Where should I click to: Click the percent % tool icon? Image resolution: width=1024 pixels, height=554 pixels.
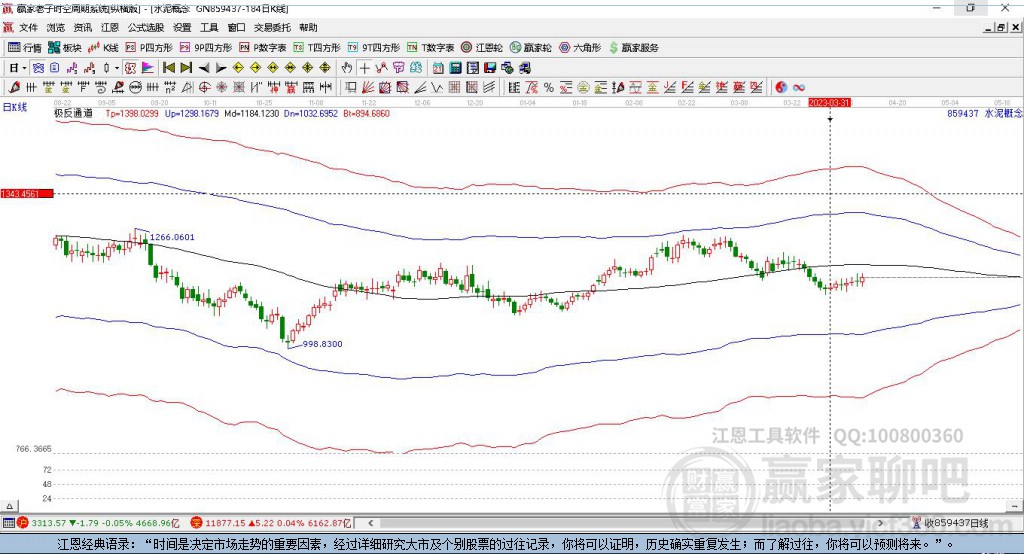[x=549, y=88]
